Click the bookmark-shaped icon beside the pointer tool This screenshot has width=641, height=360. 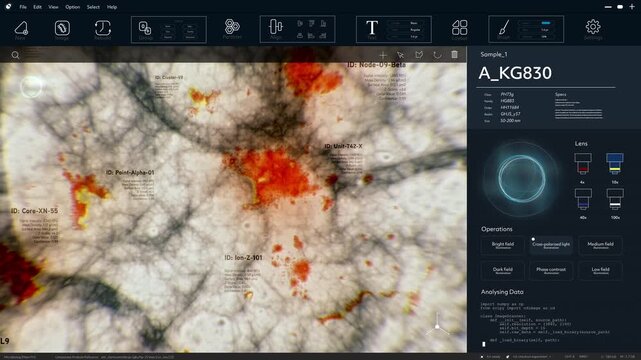[419, 55]
